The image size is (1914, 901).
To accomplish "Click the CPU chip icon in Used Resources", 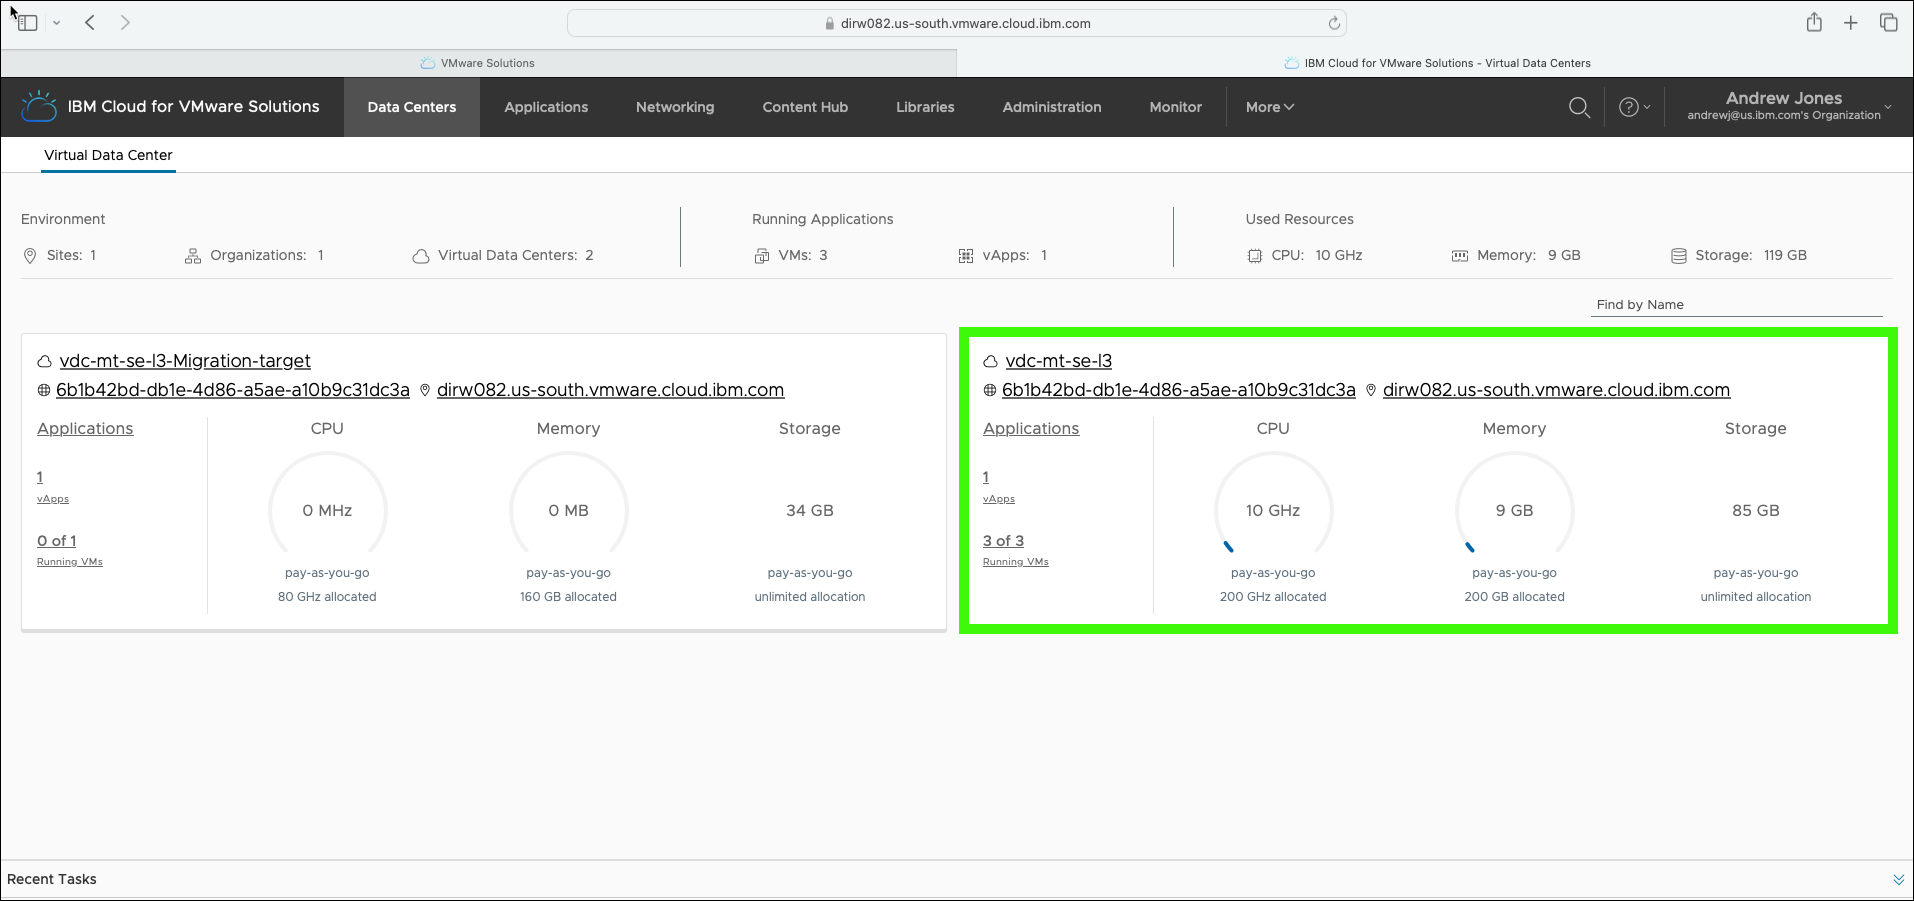I will tap(1255, 256).
